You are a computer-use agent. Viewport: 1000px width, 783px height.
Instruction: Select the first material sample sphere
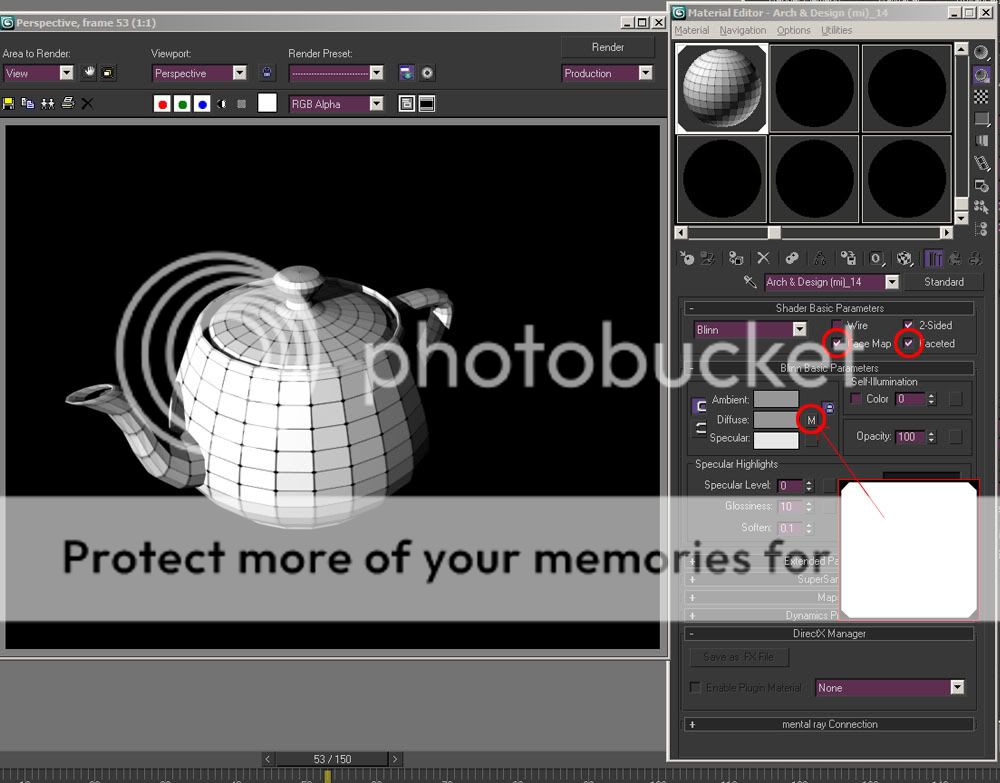tap(721, 88)
